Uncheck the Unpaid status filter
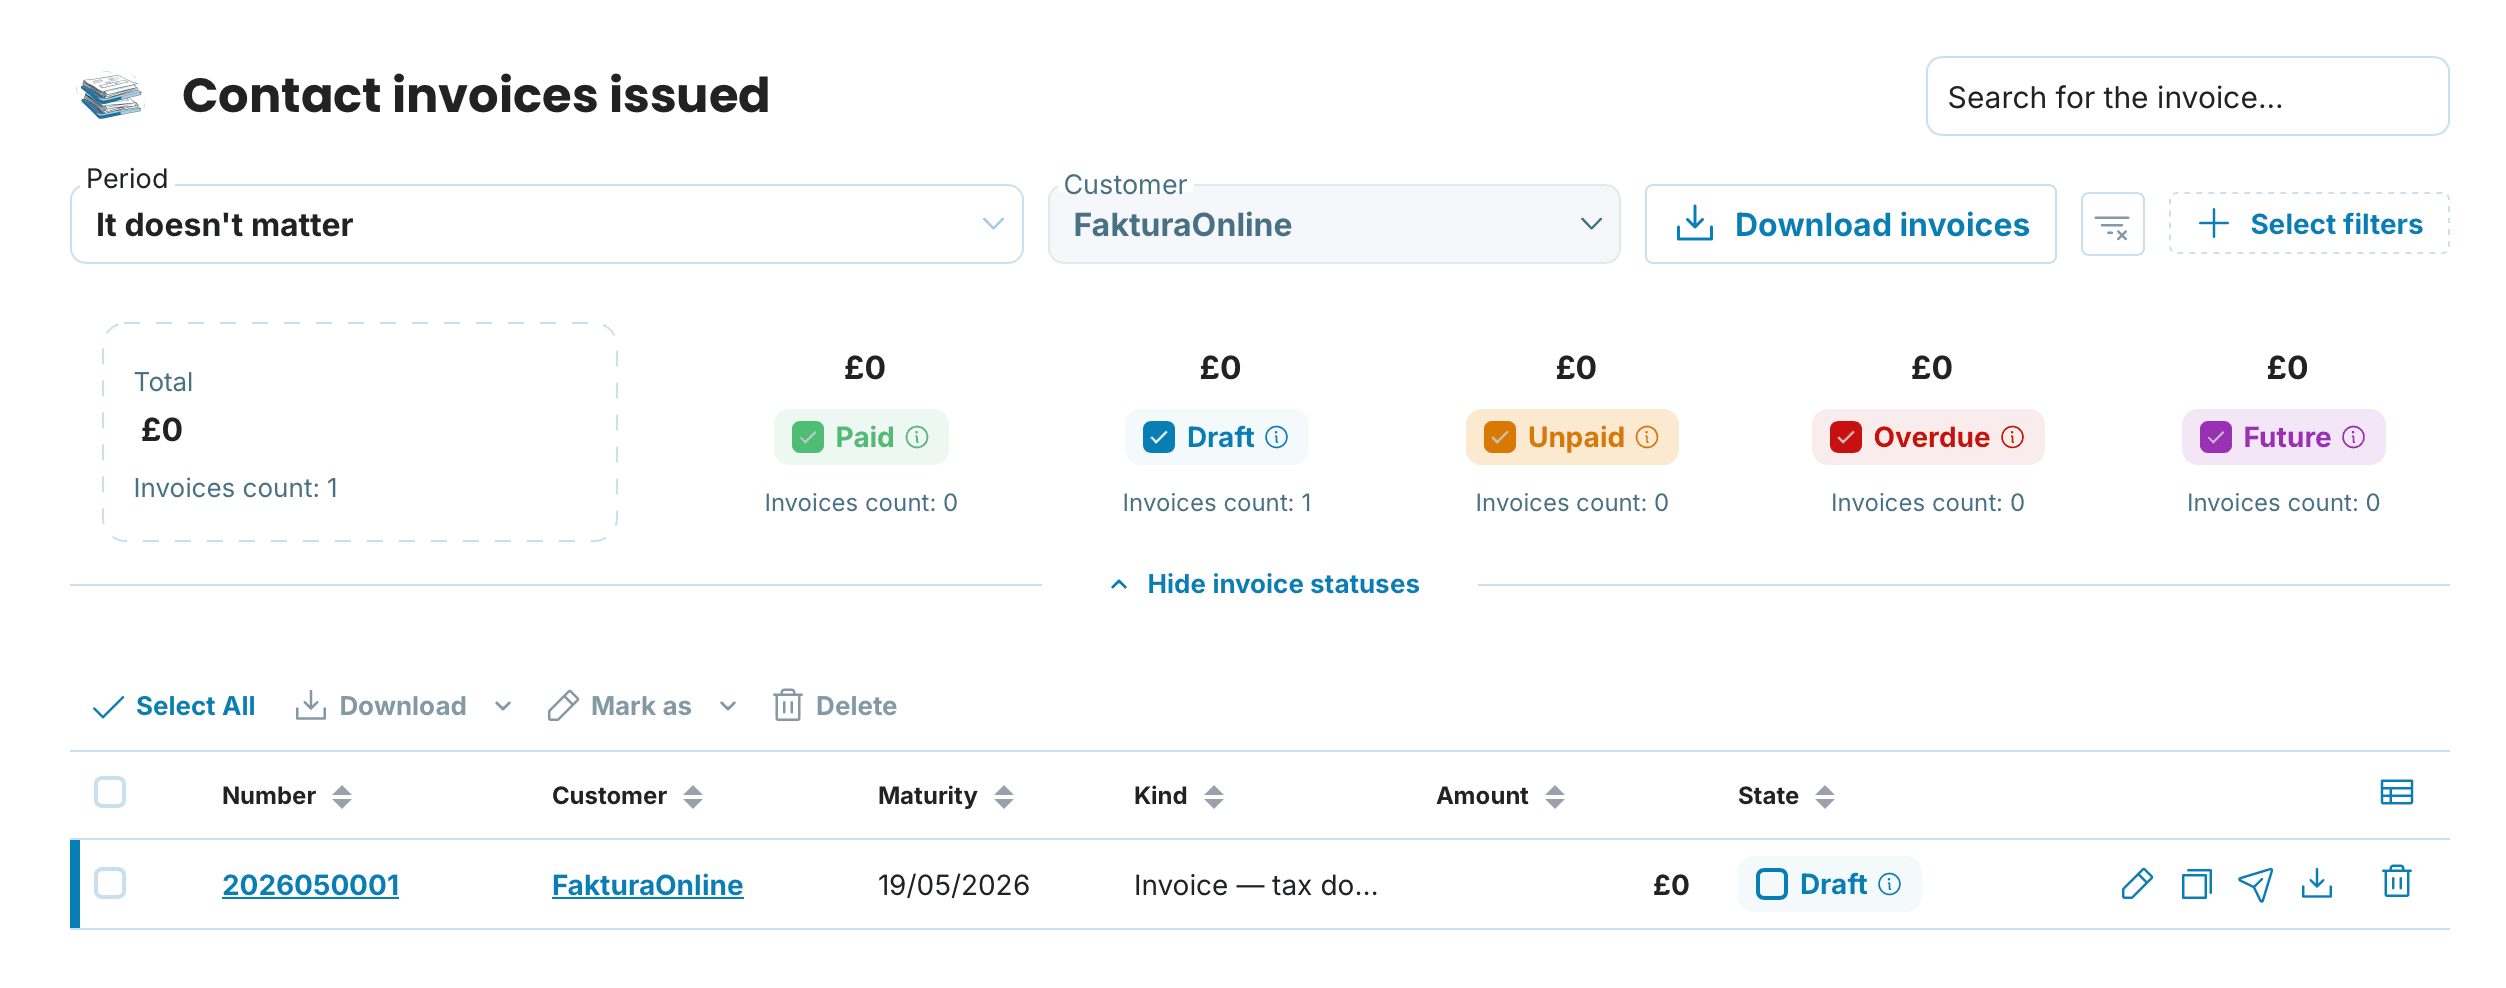The image size is (2506, 988). [1500, 437]
